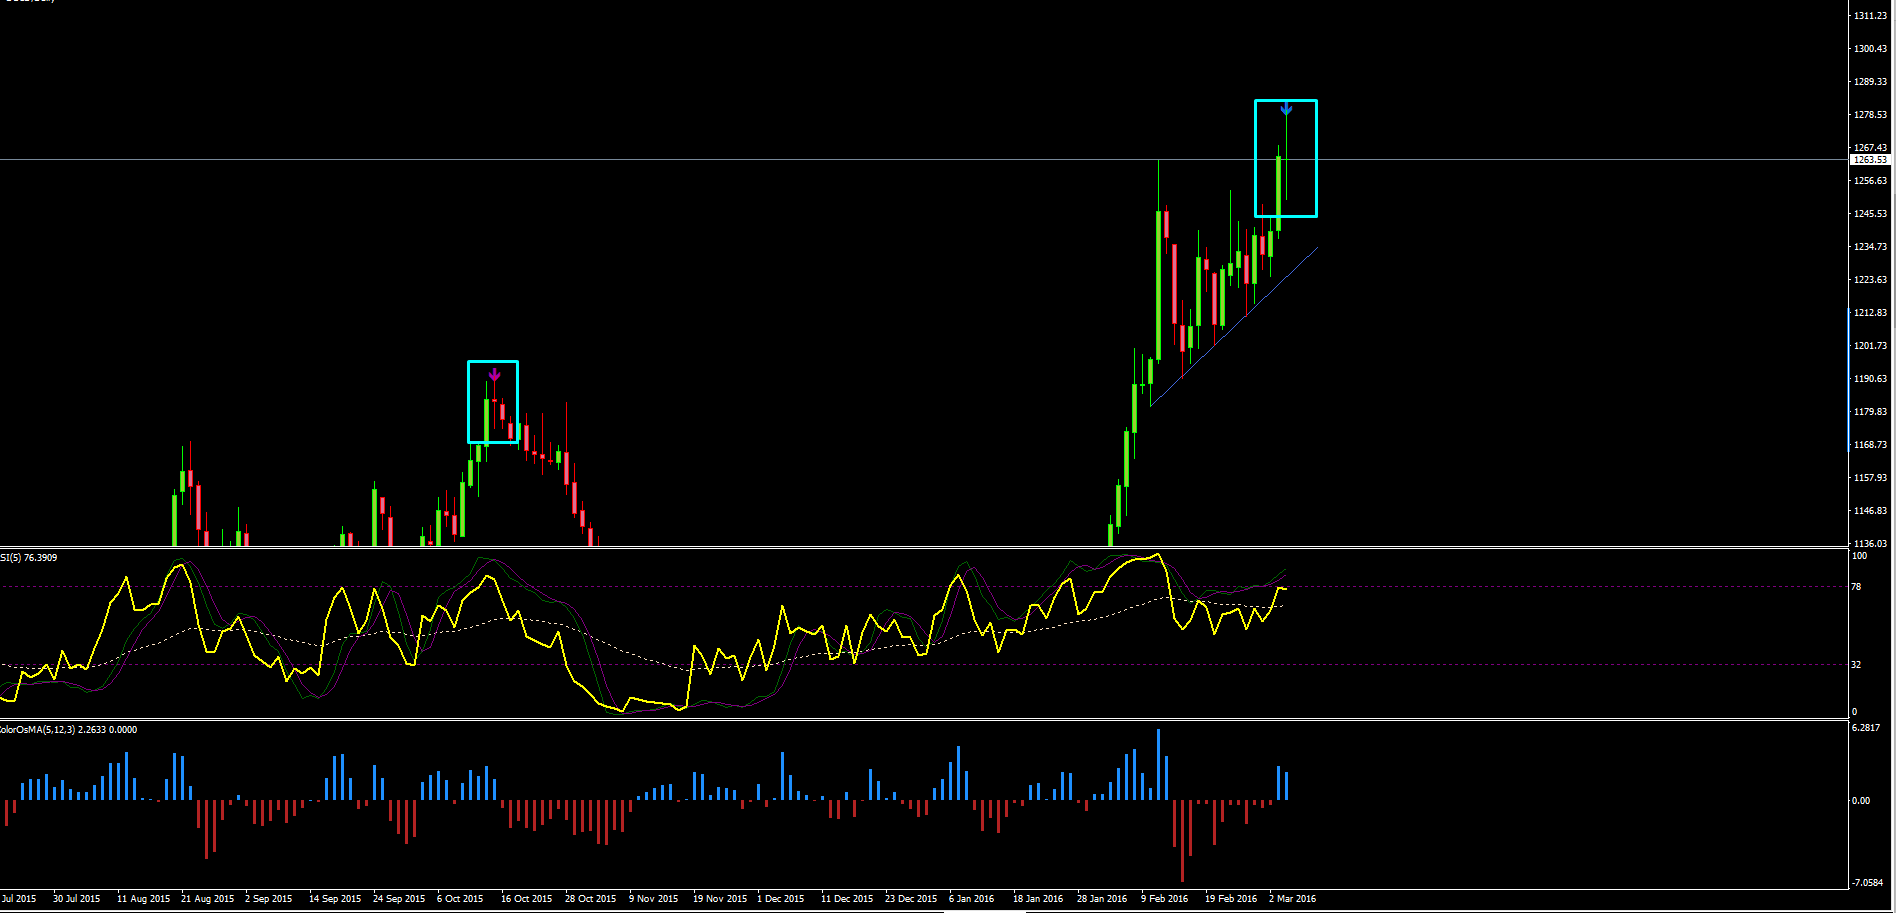Click the RSI scale 100 label
Image resolution: width=1896 pixels, height=913 pixels.
(x=1859, y=556)
